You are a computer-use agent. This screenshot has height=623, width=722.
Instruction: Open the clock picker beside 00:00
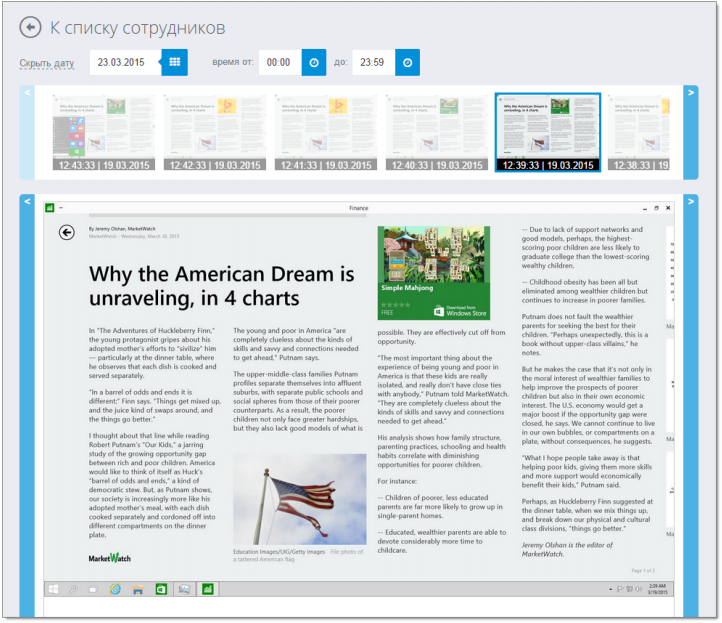[x=314, y=62]
